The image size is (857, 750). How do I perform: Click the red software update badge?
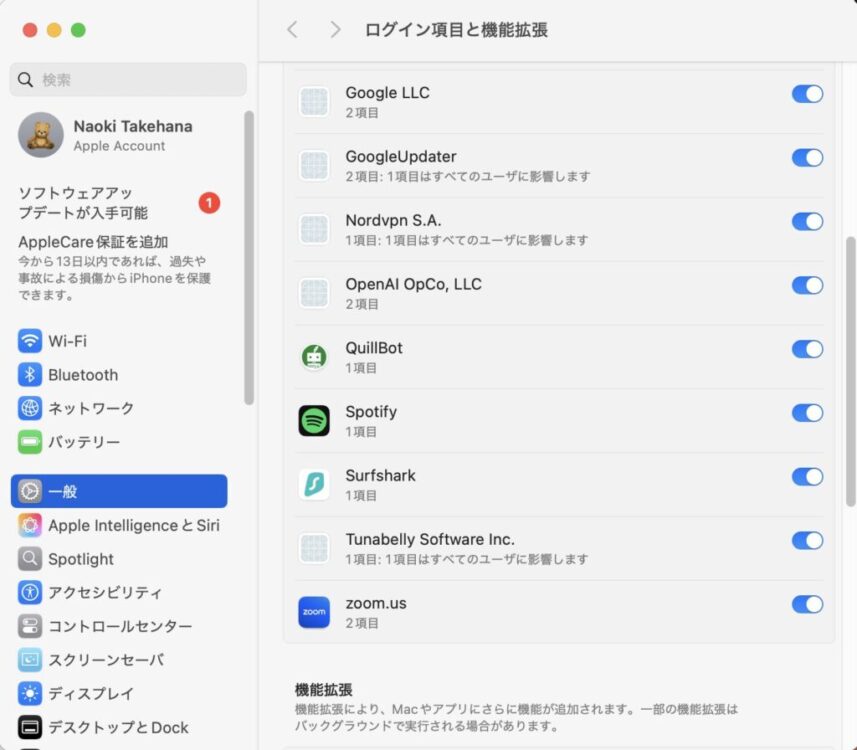point(209,203)
